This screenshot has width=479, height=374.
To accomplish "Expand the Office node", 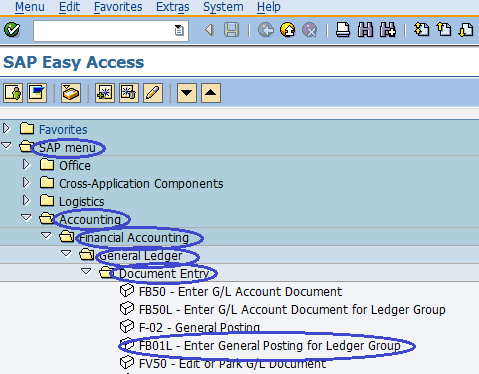I will coord(26,164).
